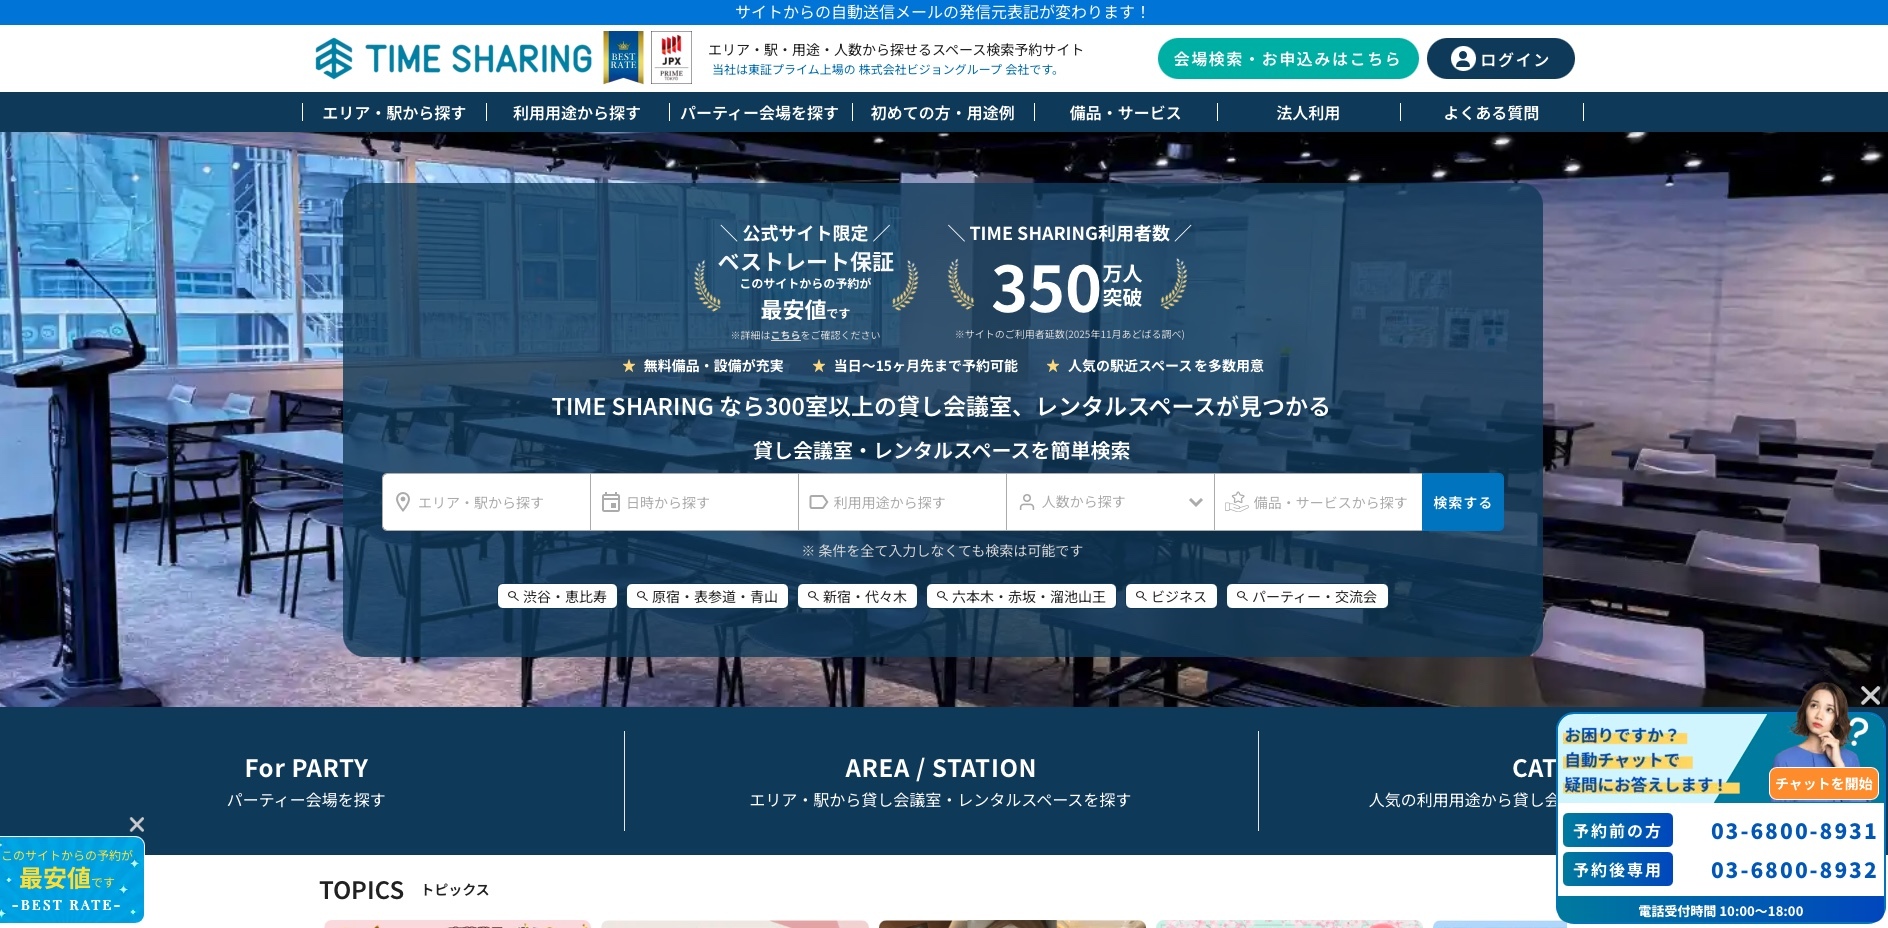This screenshot has width=1888, height=928.
Task: Select the 渋谷・恵比寿 quick search tag
Action: coord(557,597)
